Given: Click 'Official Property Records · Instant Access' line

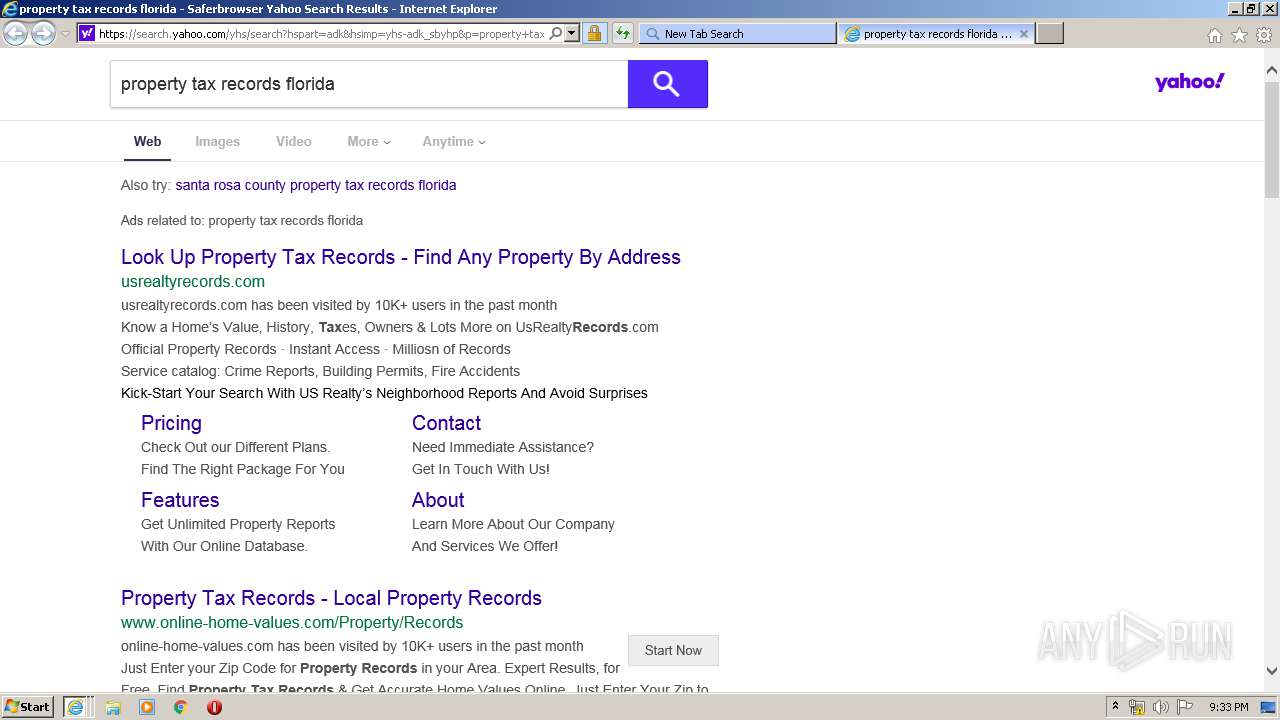Looking at the screenshot, I should pyautogui.click(x=316, y=349).
